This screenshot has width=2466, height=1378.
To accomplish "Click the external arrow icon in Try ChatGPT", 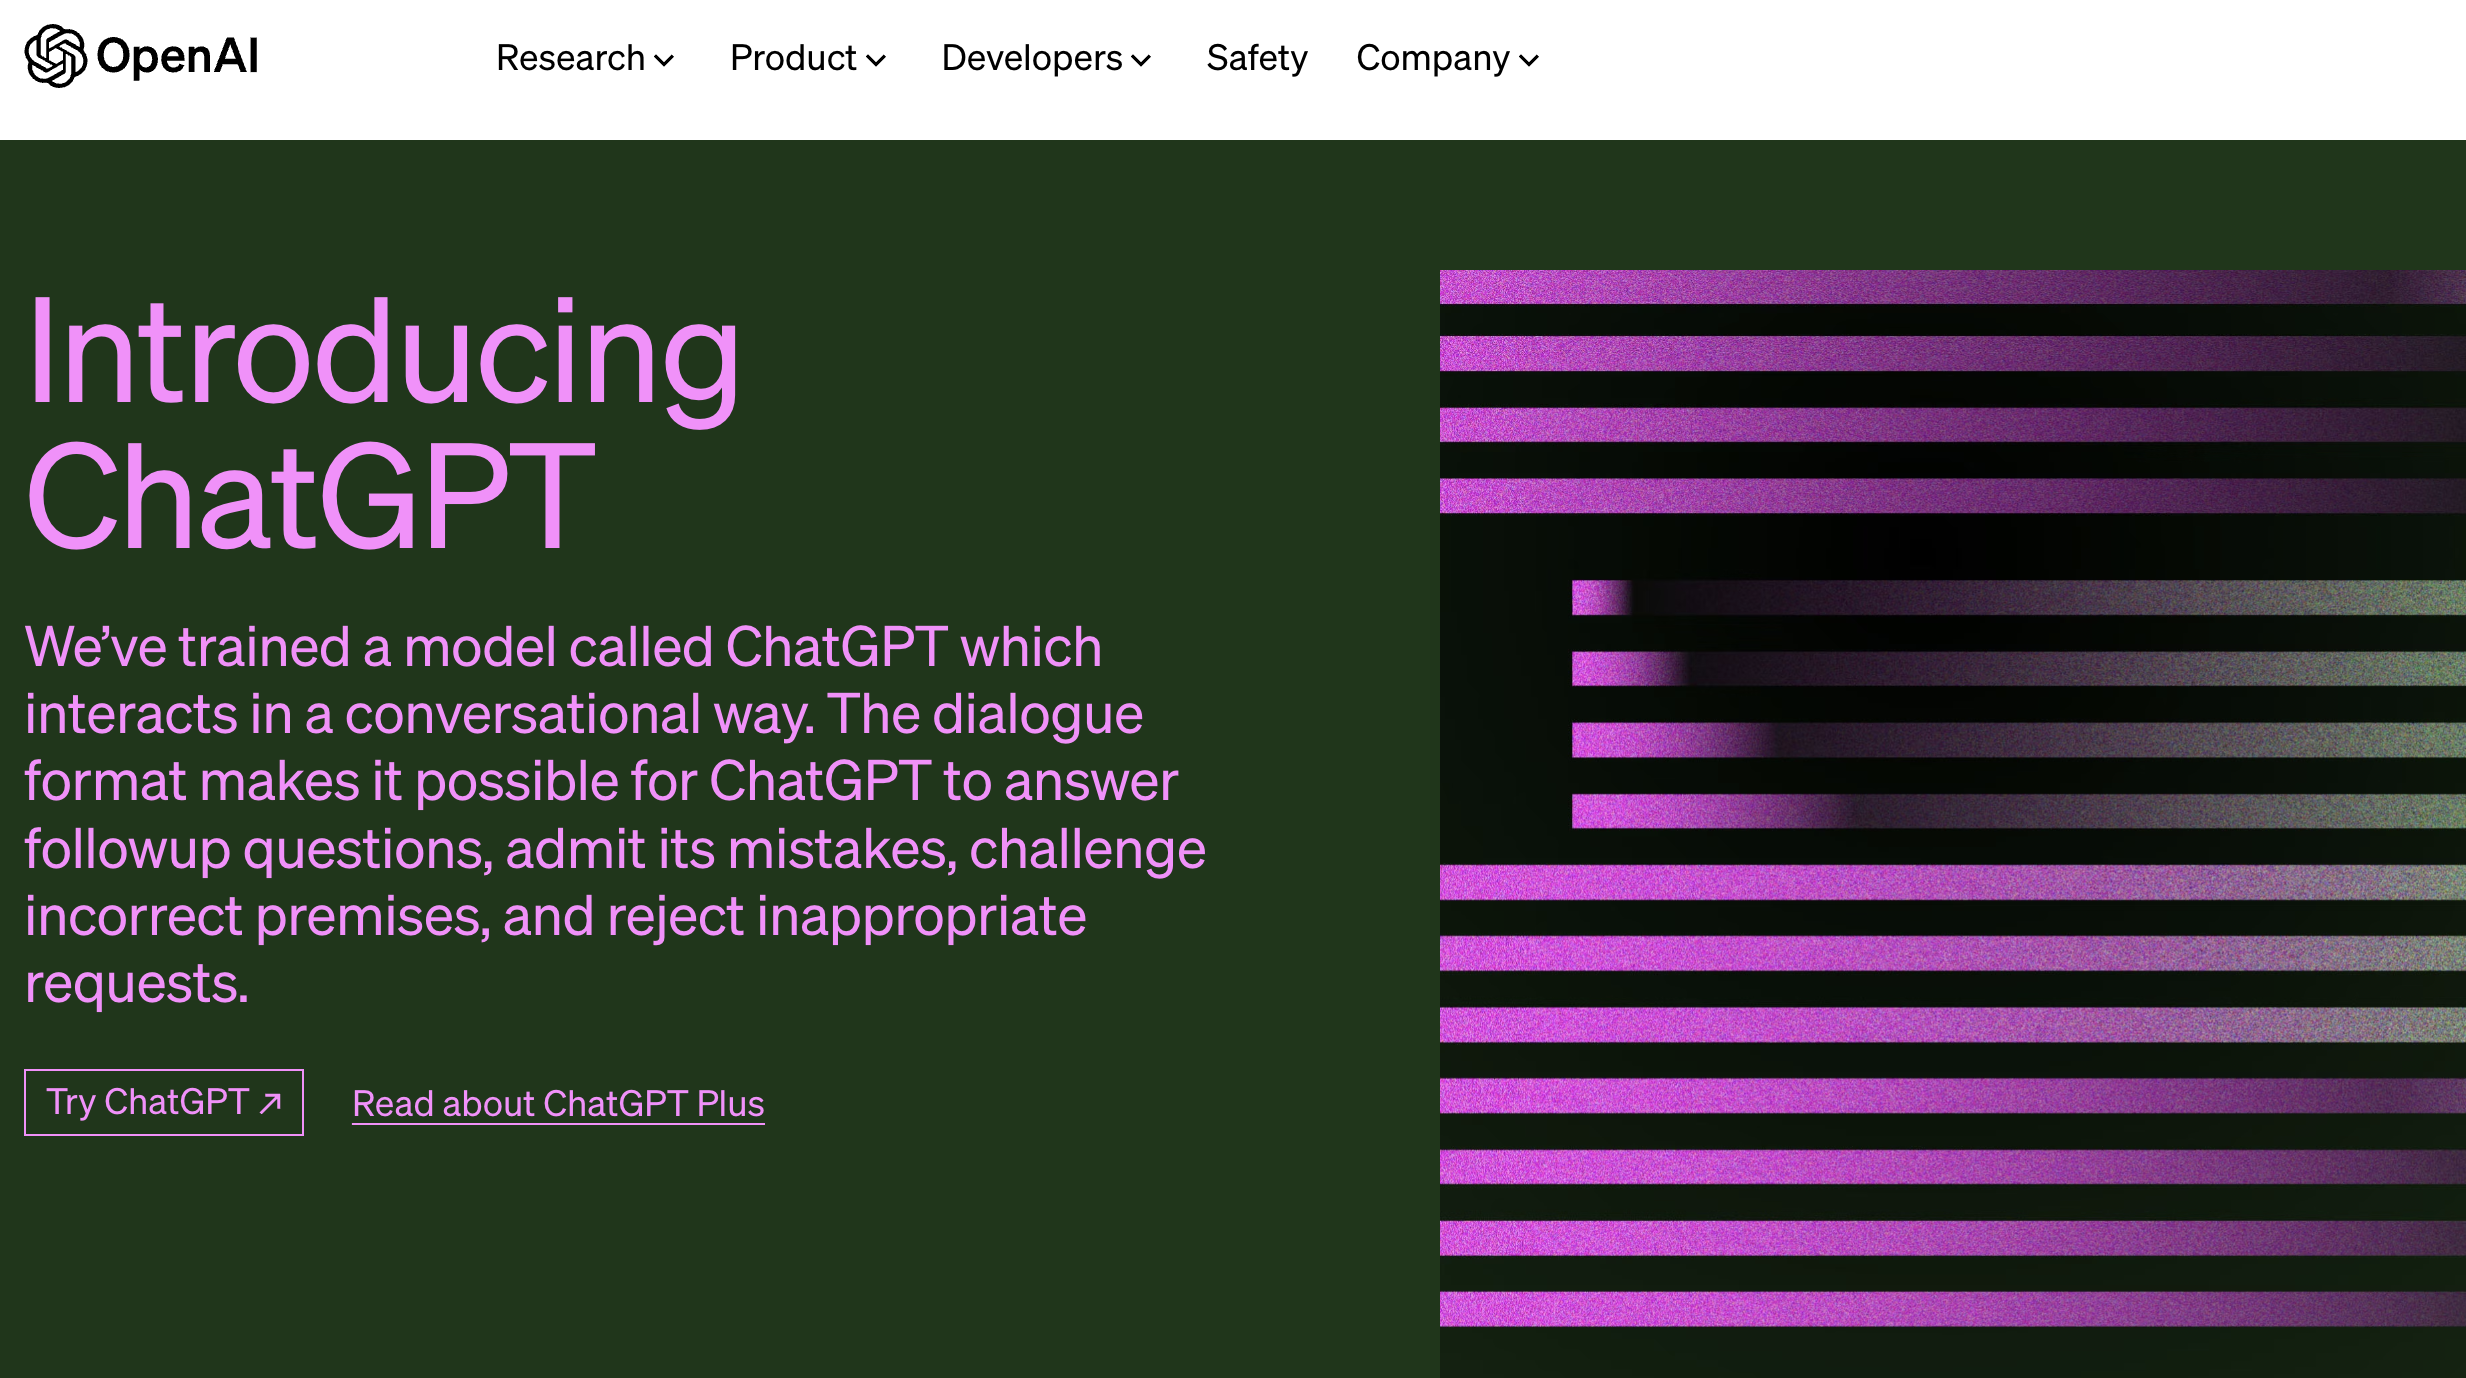I will coord(270,1102).
